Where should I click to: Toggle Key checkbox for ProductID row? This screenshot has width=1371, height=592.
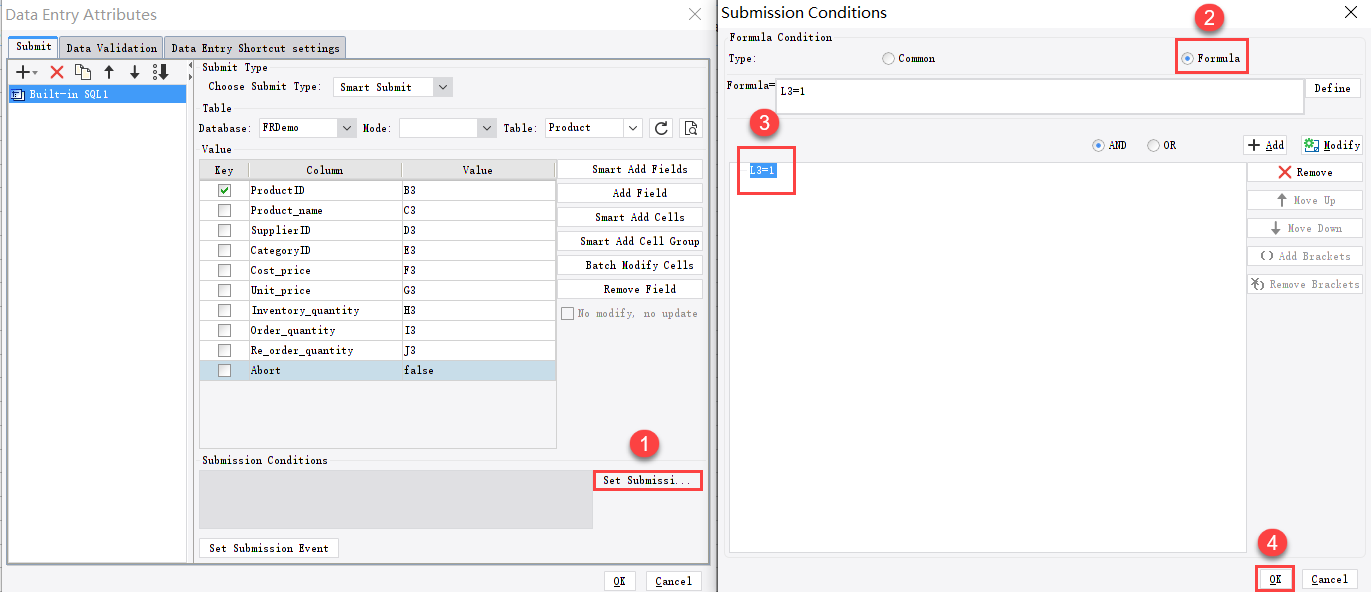(224, 190)
